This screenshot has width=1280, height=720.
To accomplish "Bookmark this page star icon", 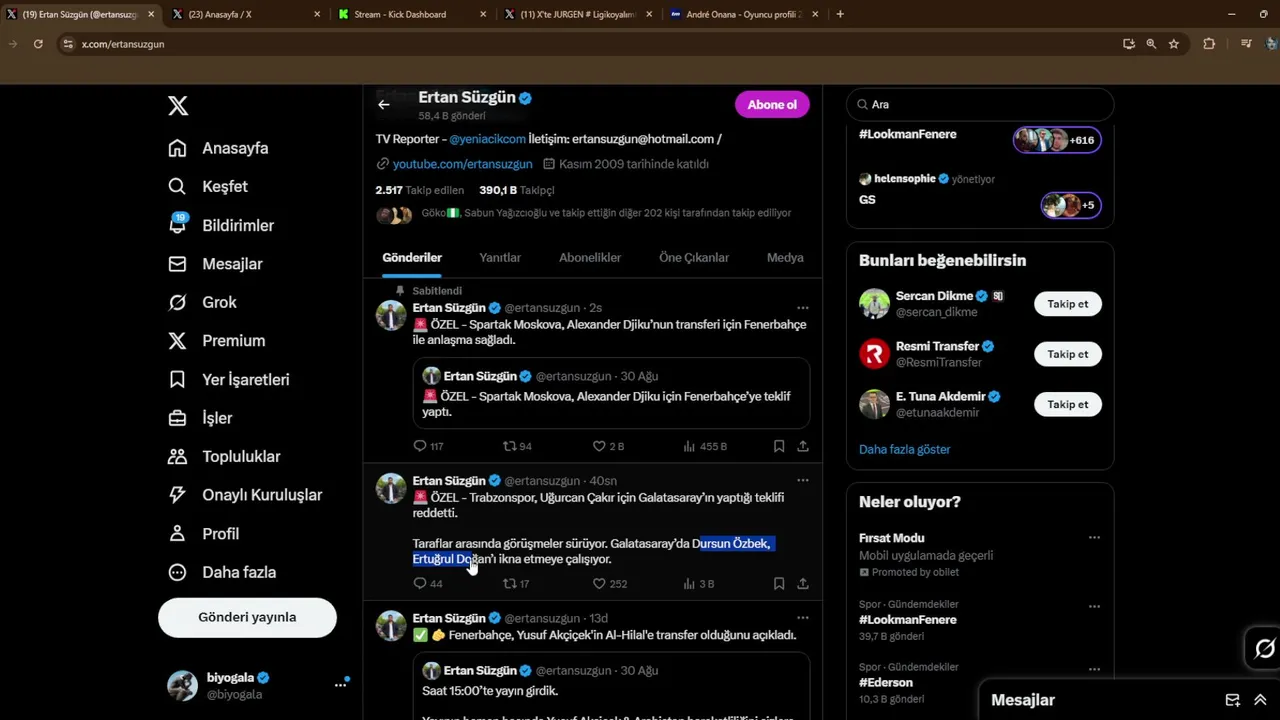I will (x=1174, y=44).
